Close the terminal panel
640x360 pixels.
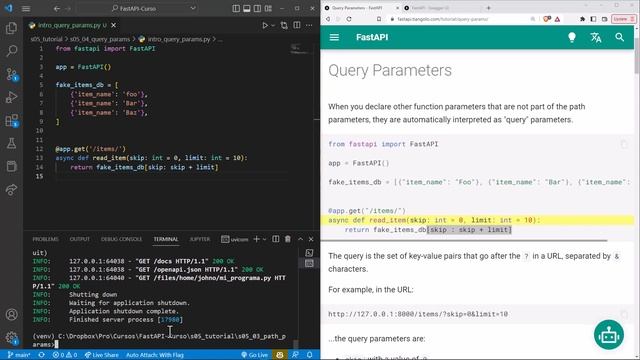pyautogui.click(x=311, y=239)
